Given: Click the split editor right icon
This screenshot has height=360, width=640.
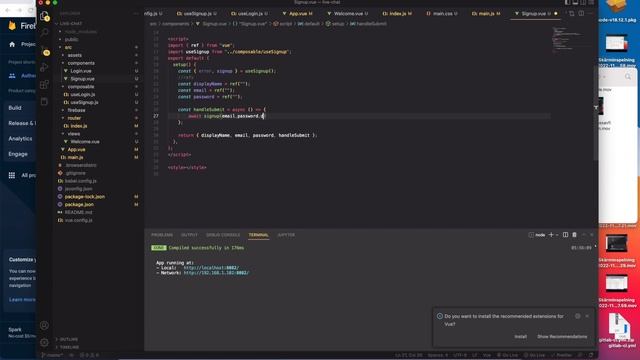Looking at the screenshot, I should pyautogui.click(x=581, y=13).
